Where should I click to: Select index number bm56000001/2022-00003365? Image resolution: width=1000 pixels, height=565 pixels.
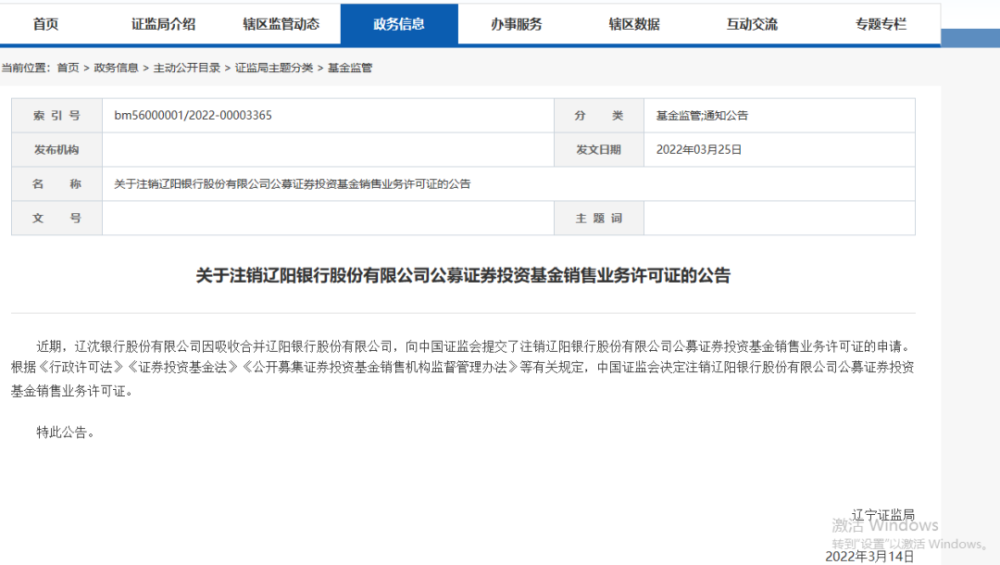[x=193, y=115]
